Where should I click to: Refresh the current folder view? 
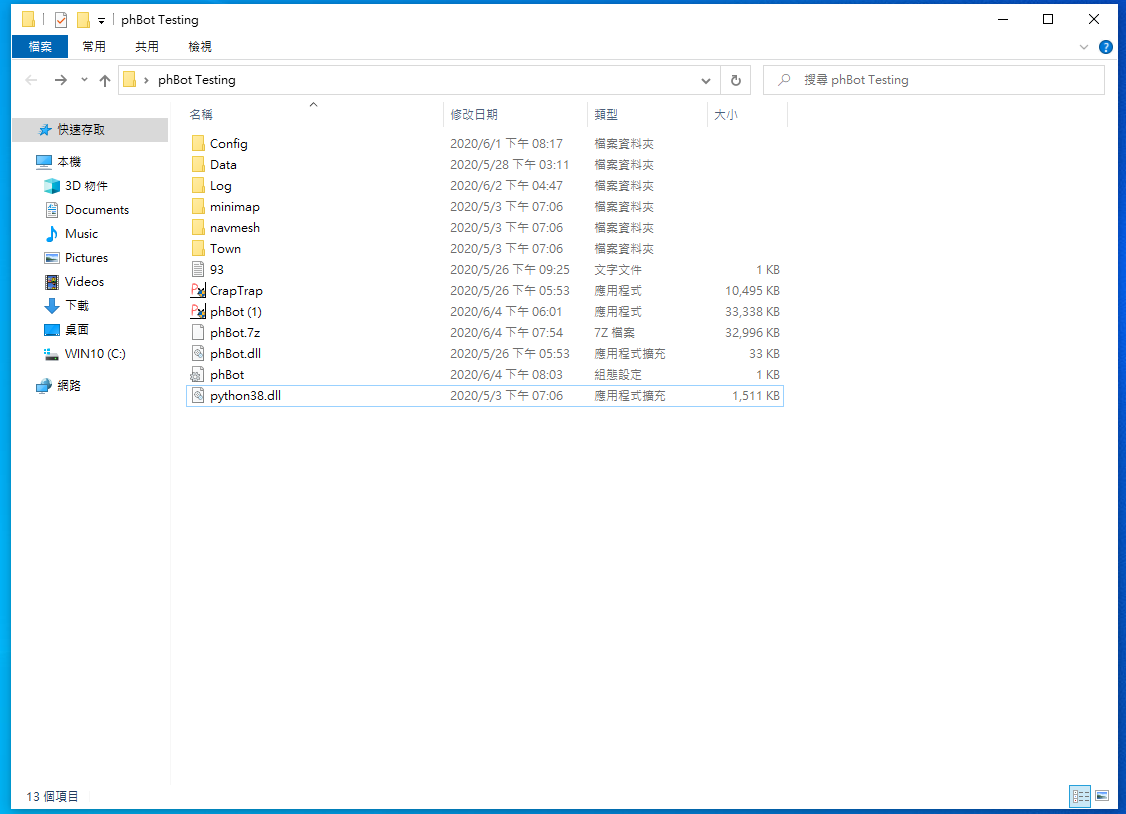(736, 80)
